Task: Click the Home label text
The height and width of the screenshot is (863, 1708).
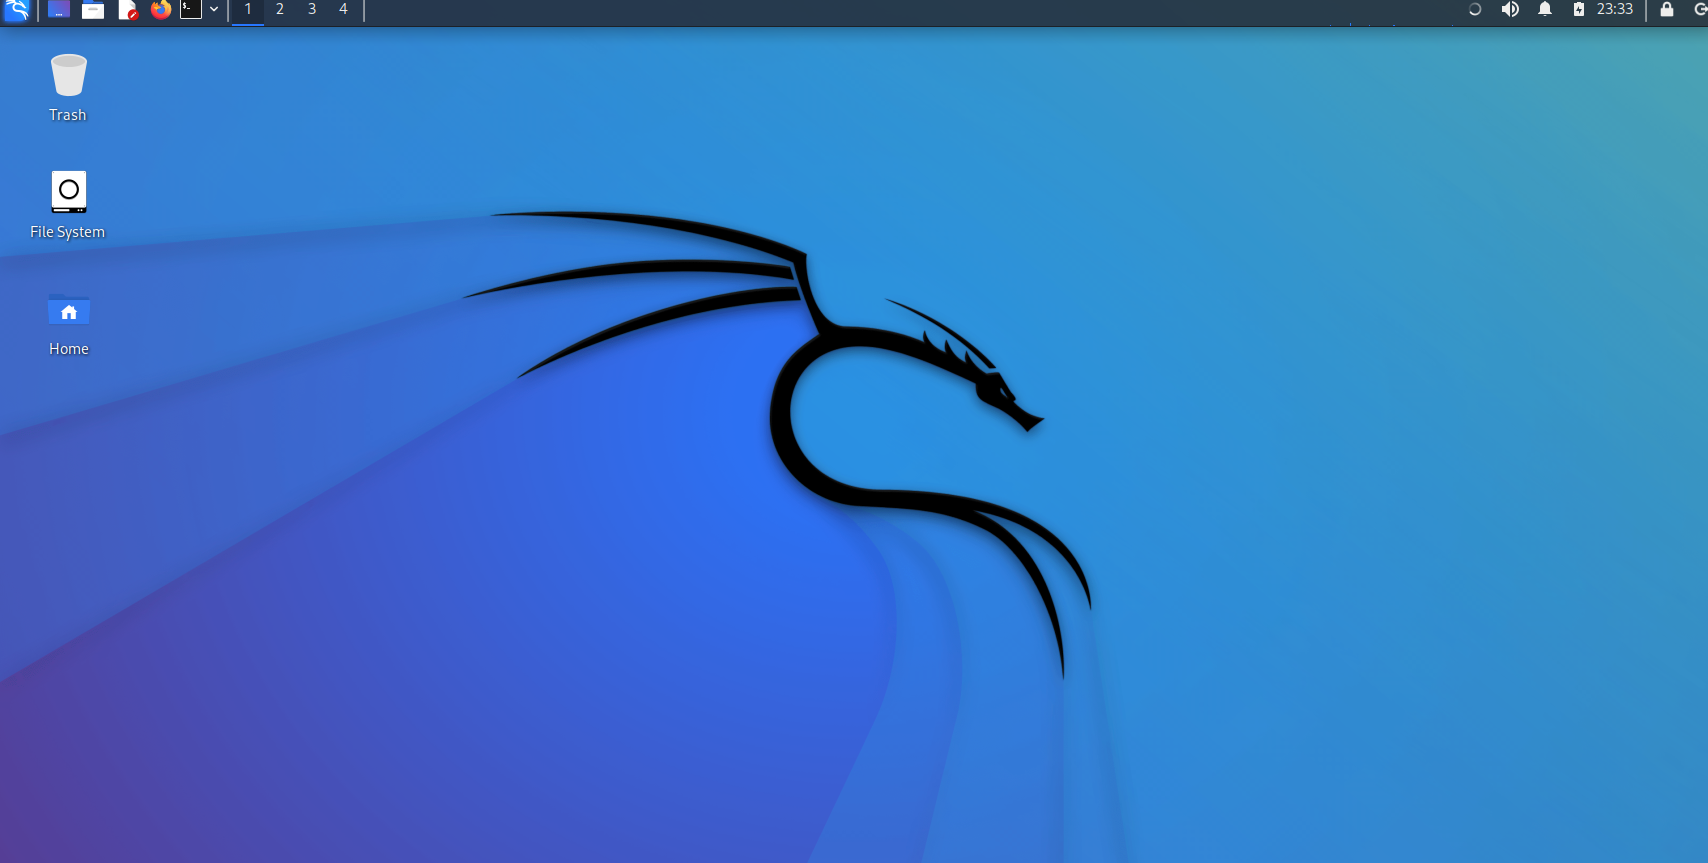Action: [x=69, y=349]
